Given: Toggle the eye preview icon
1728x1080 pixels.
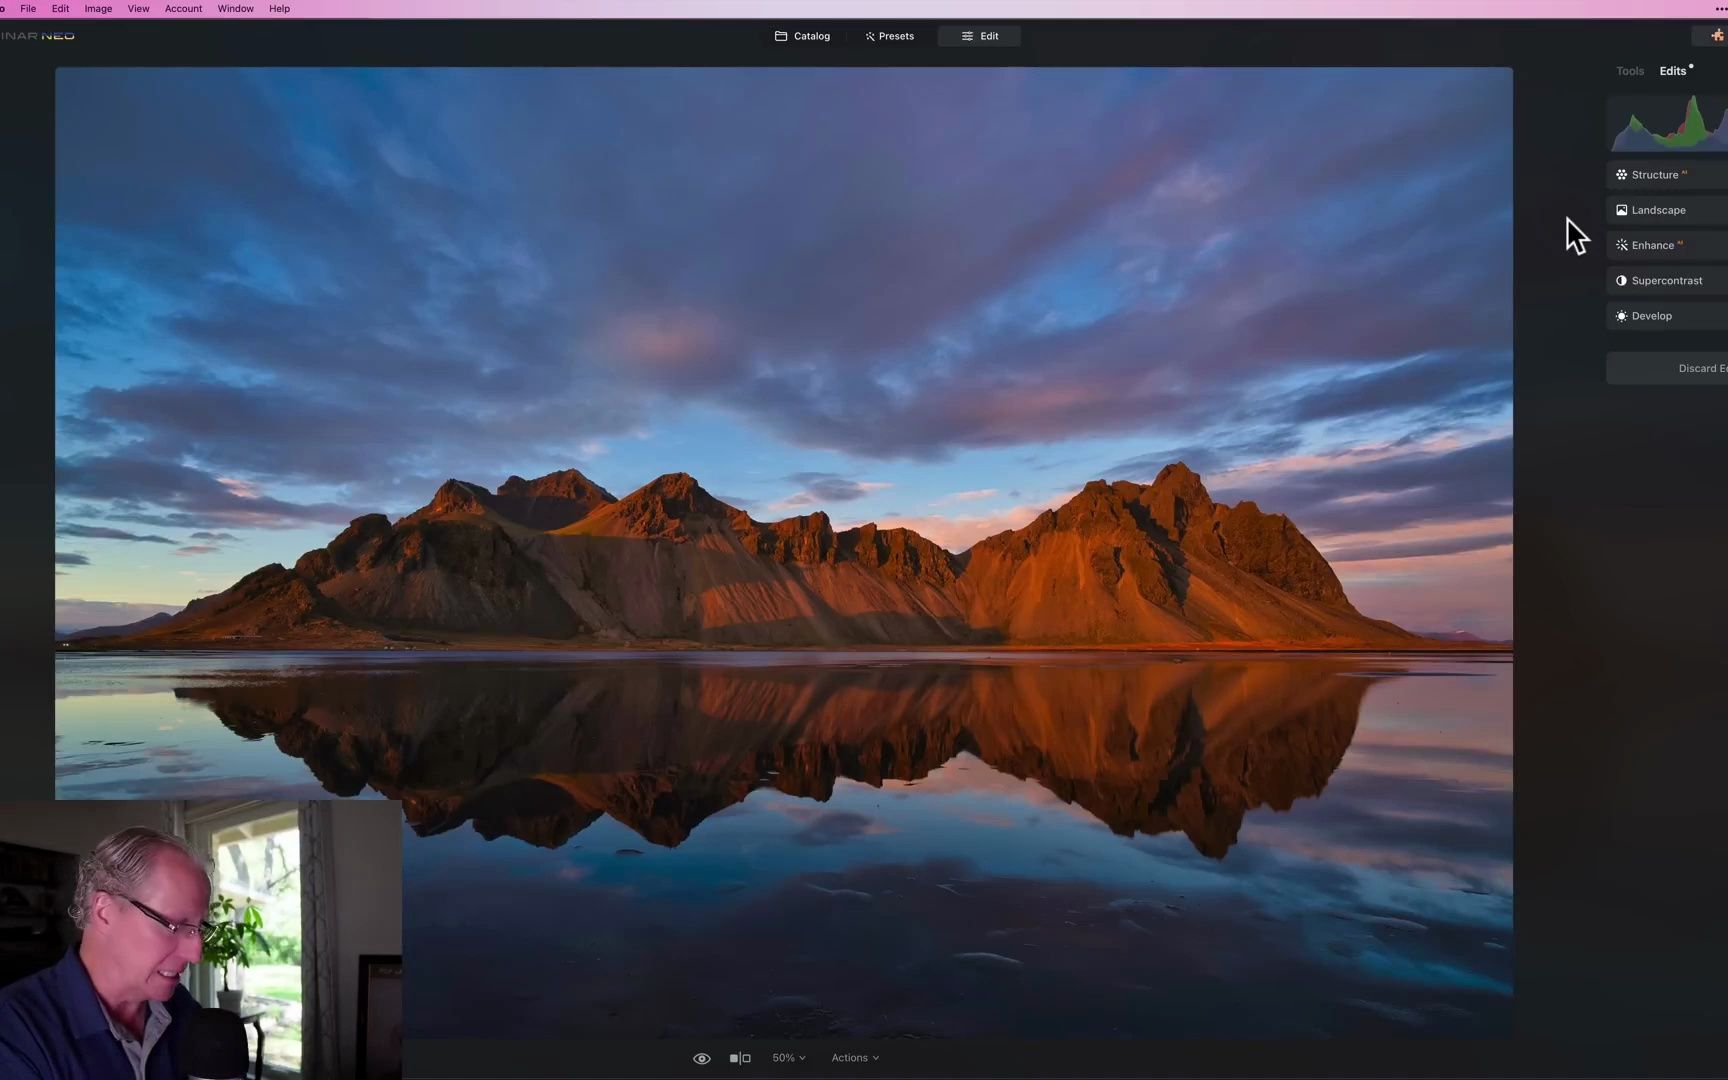Looking at the screenshot, I should click(x=701, y=1057).
